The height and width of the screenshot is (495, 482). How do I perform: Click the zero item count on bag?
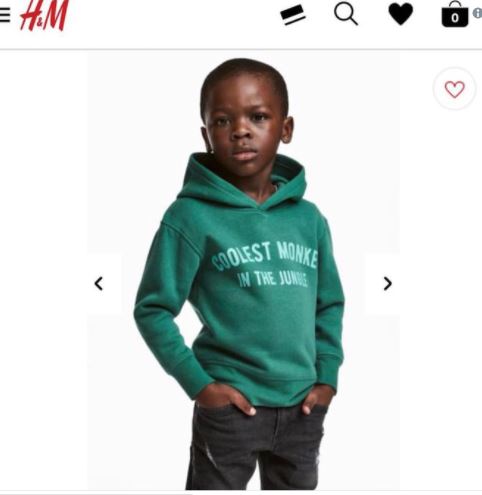coord(455,18)
